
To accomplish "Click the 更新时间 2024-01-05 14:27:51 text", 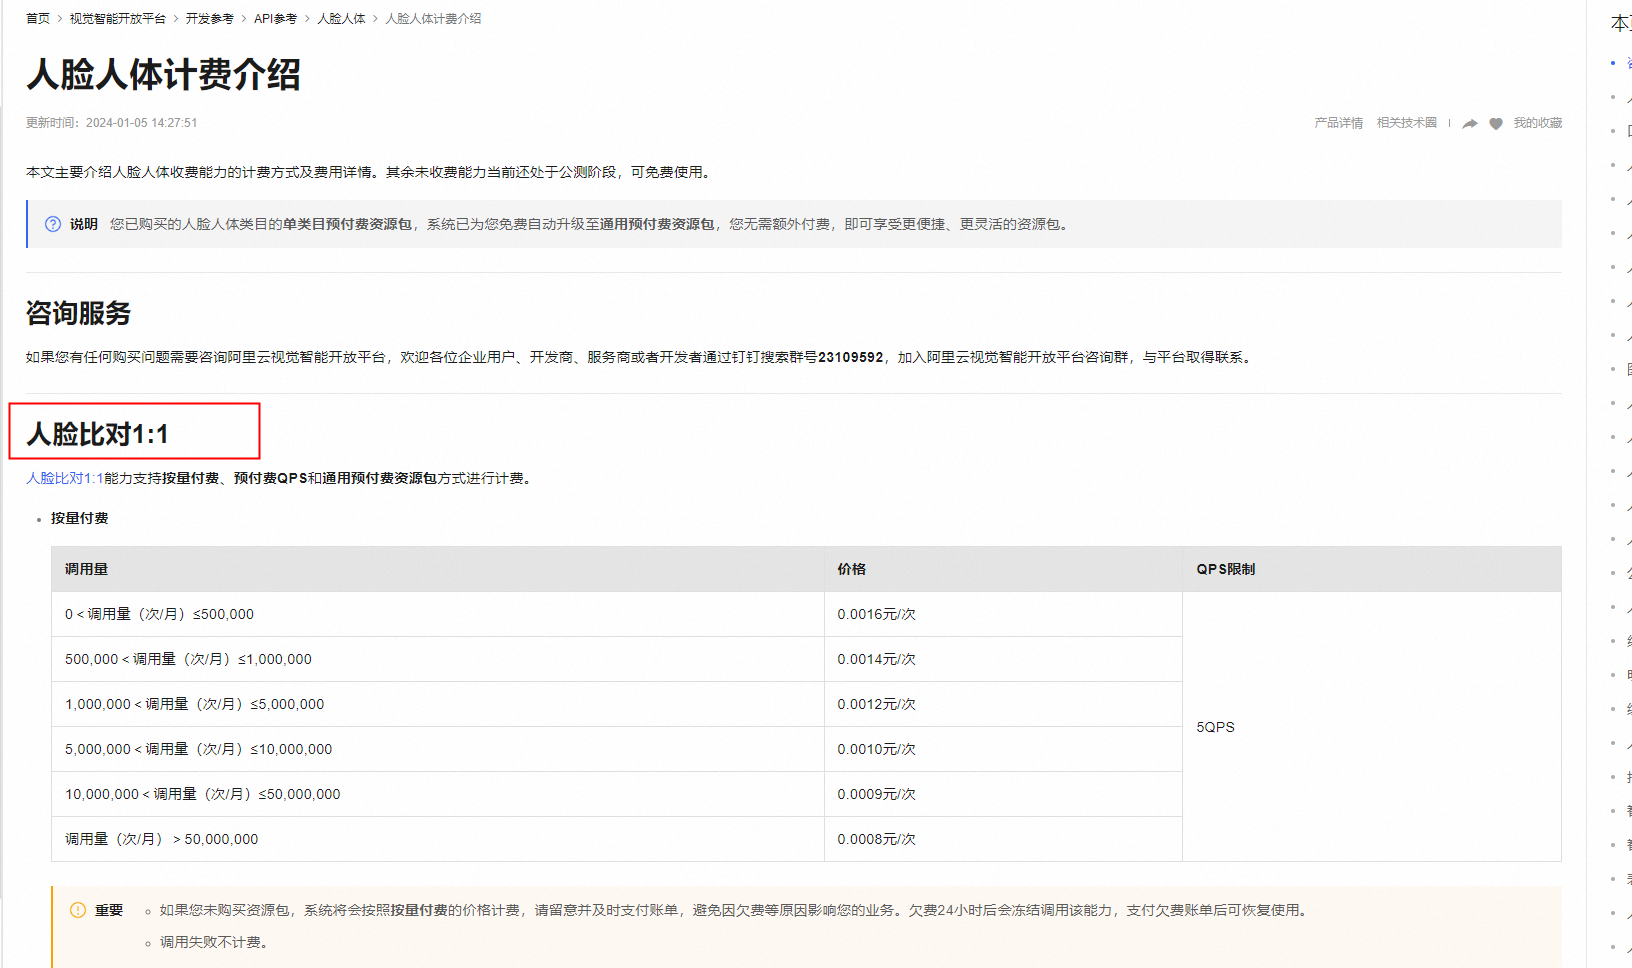I will 112,123.
